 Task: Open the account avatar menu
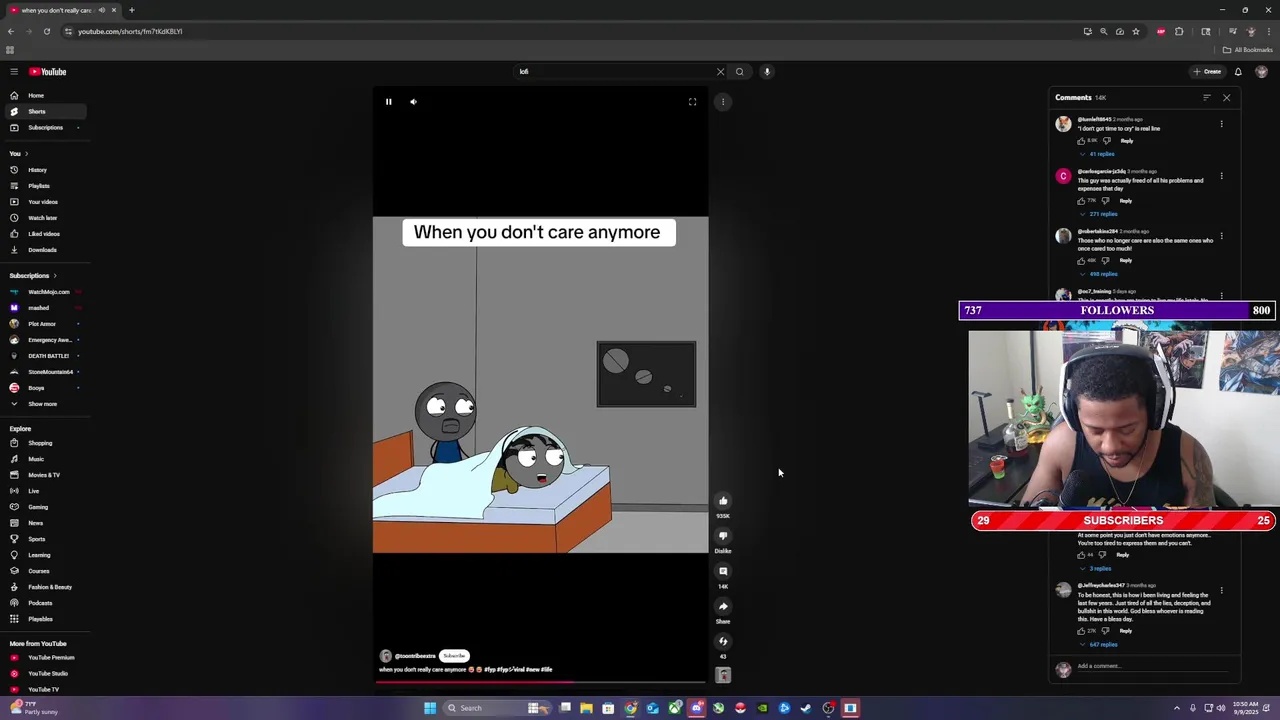(x=1261, y=72)
